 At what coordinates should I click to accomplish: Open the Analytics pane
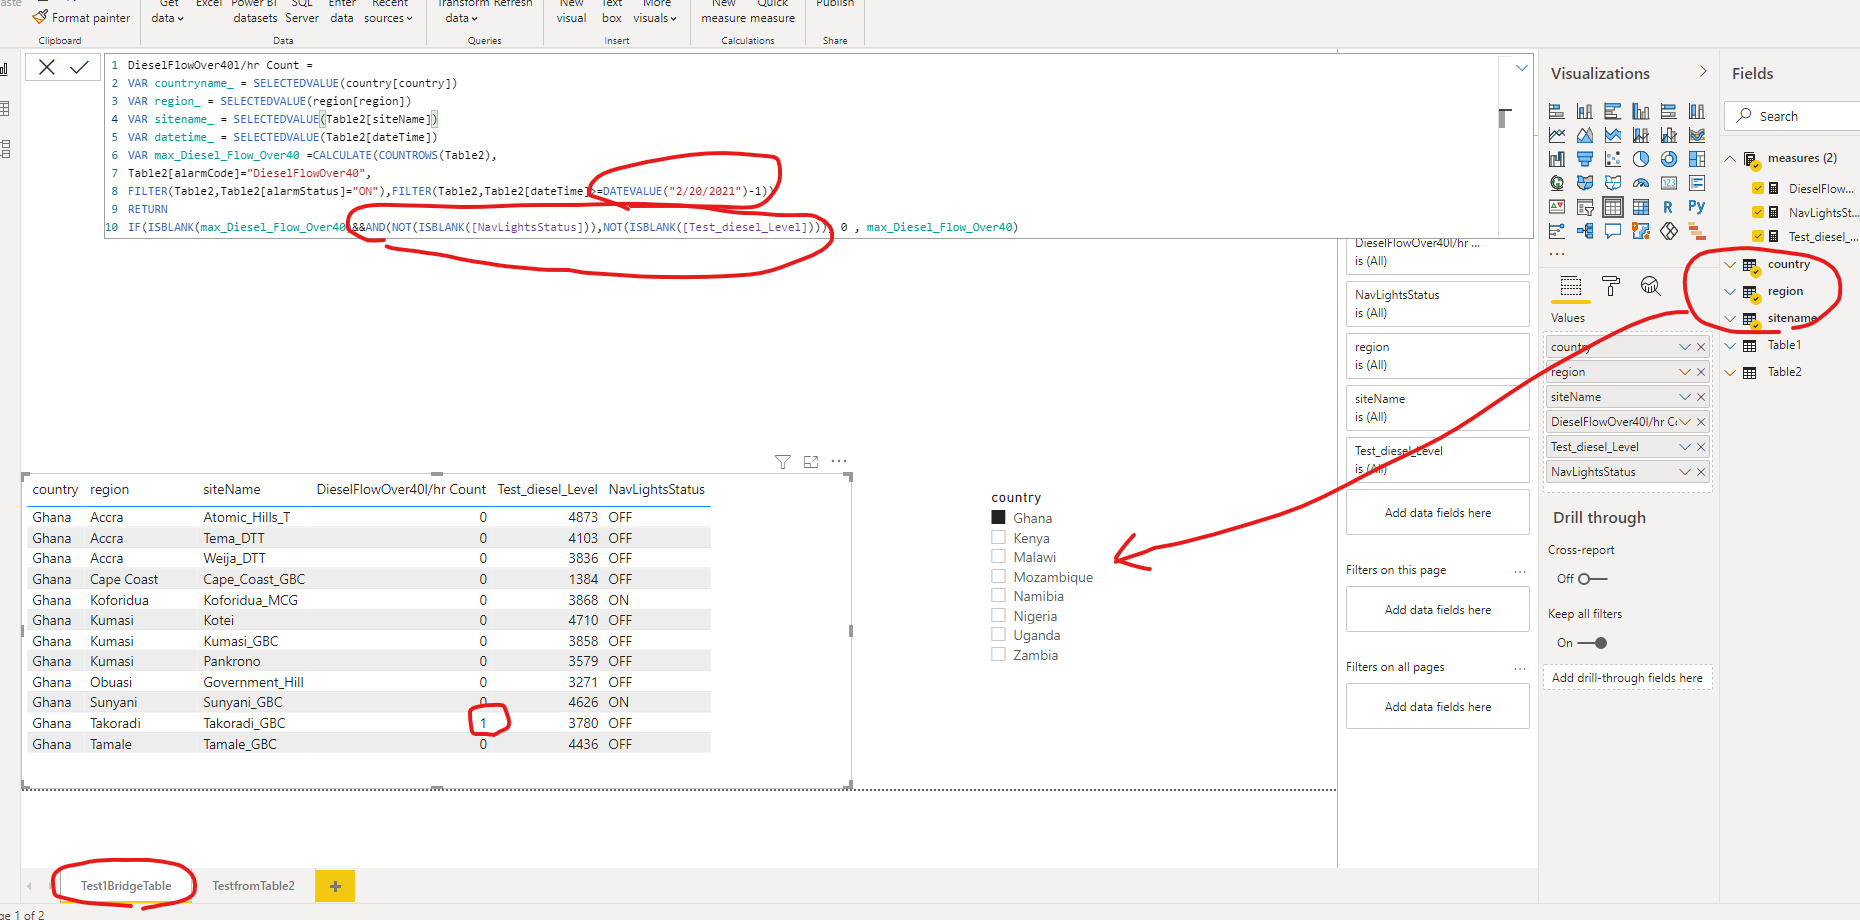point(1650,287)
